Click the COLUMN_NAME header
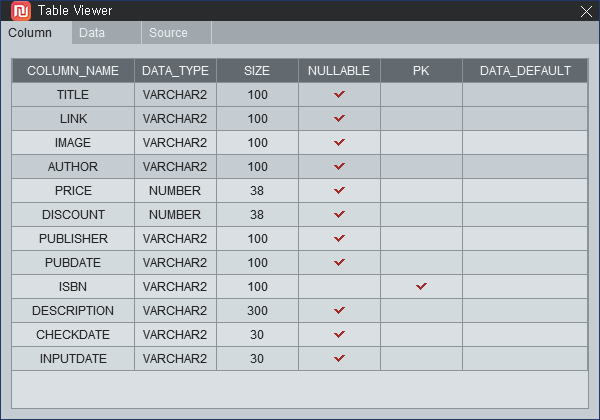 click(73, 71)
